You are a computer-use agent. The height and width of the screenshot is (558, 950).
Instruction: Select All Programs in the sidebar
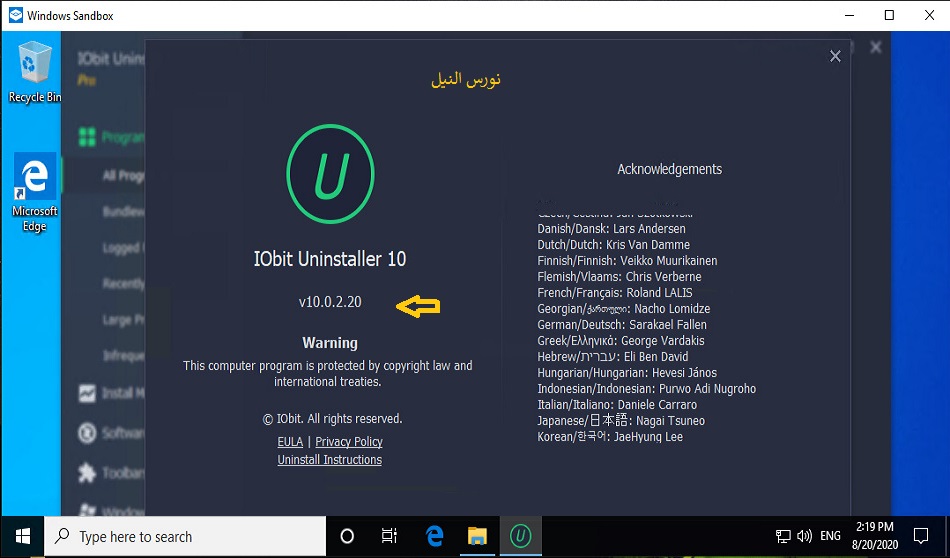pos(123,176)
